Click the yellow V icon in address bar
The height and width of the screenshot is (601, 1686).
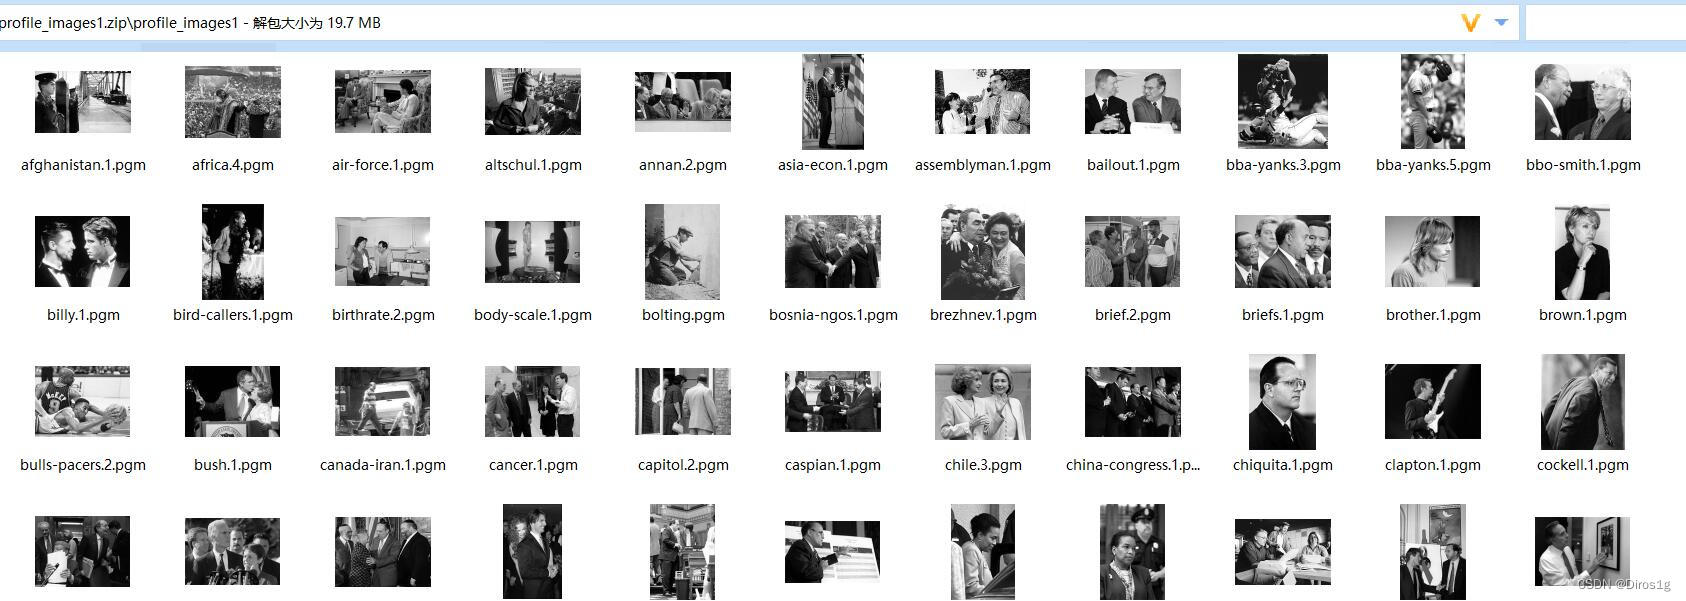point(1470,22)
